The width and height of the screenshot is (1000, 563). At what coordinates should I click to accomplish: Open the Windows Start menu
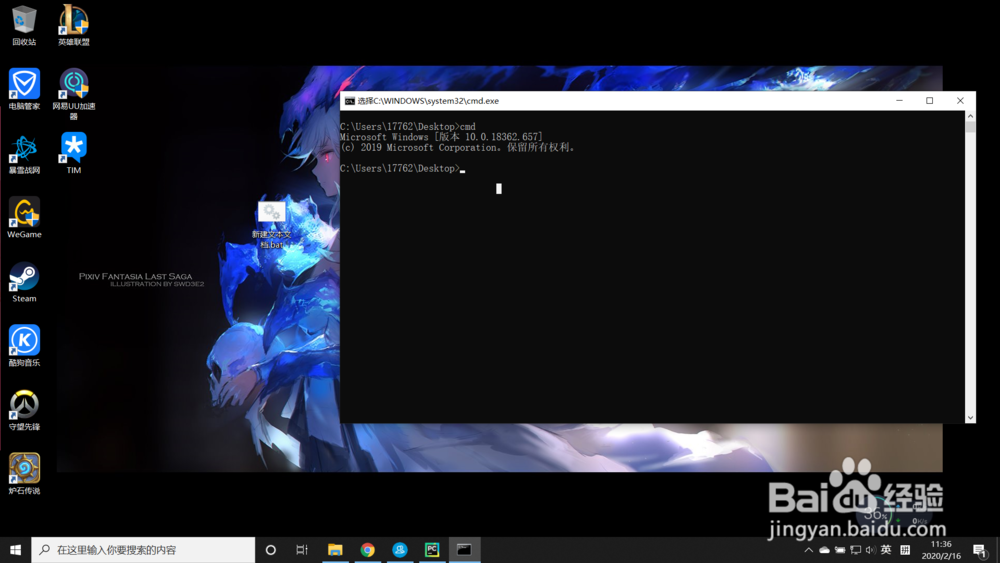[15, 550]
